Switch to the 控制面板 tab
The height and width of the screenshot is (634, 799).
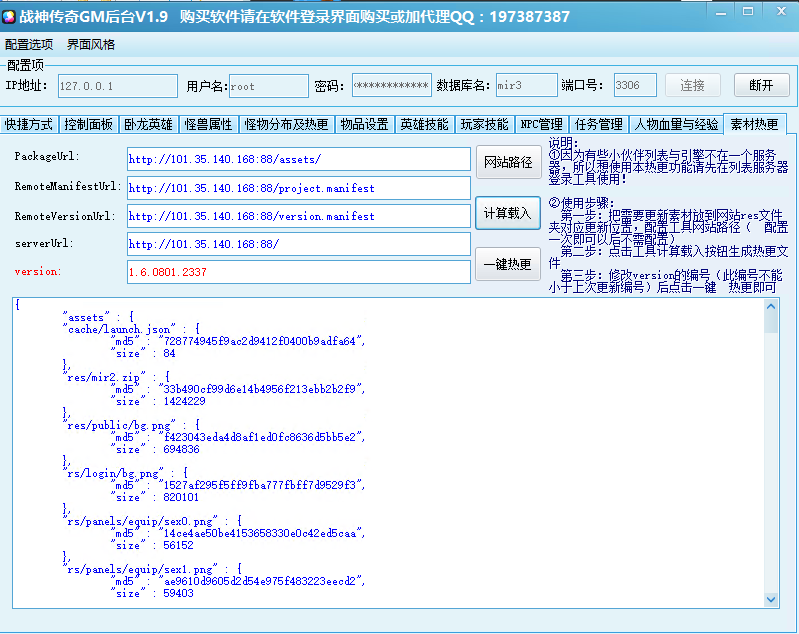(89, 124)
